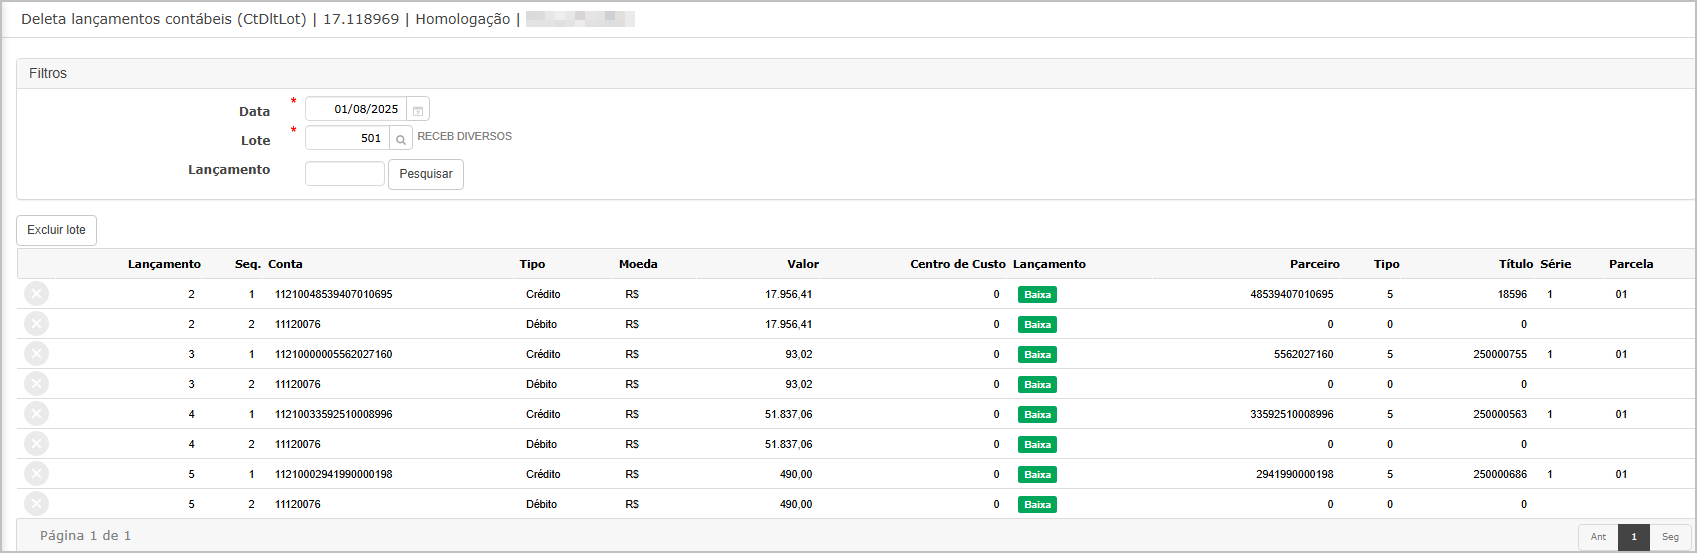The height and width of the screenshot is (553, 1697).
Task: Delete lançamento 4 Crédito row 51.837,06
Action: pos(36,414)
